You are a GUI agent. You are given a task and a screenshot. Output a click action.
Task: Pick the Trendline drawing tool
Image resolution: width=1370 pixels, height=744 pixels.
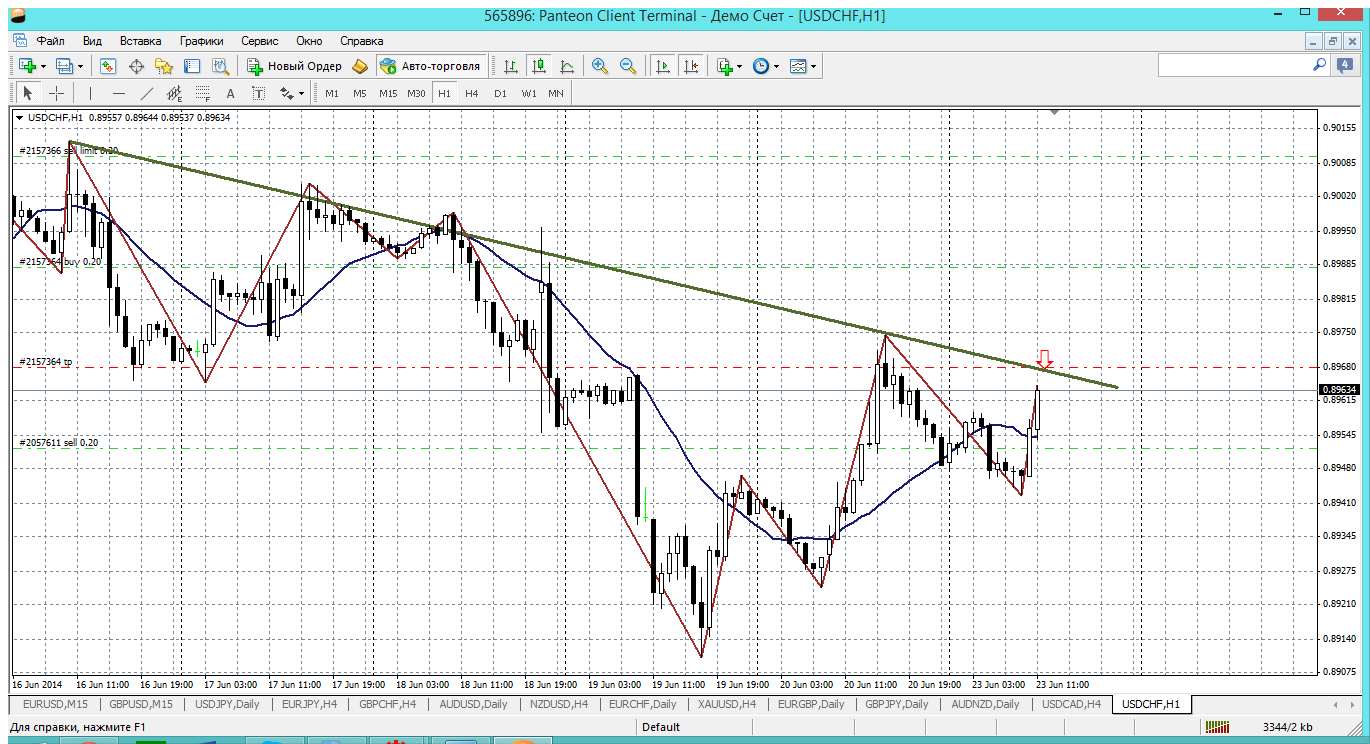146,93
